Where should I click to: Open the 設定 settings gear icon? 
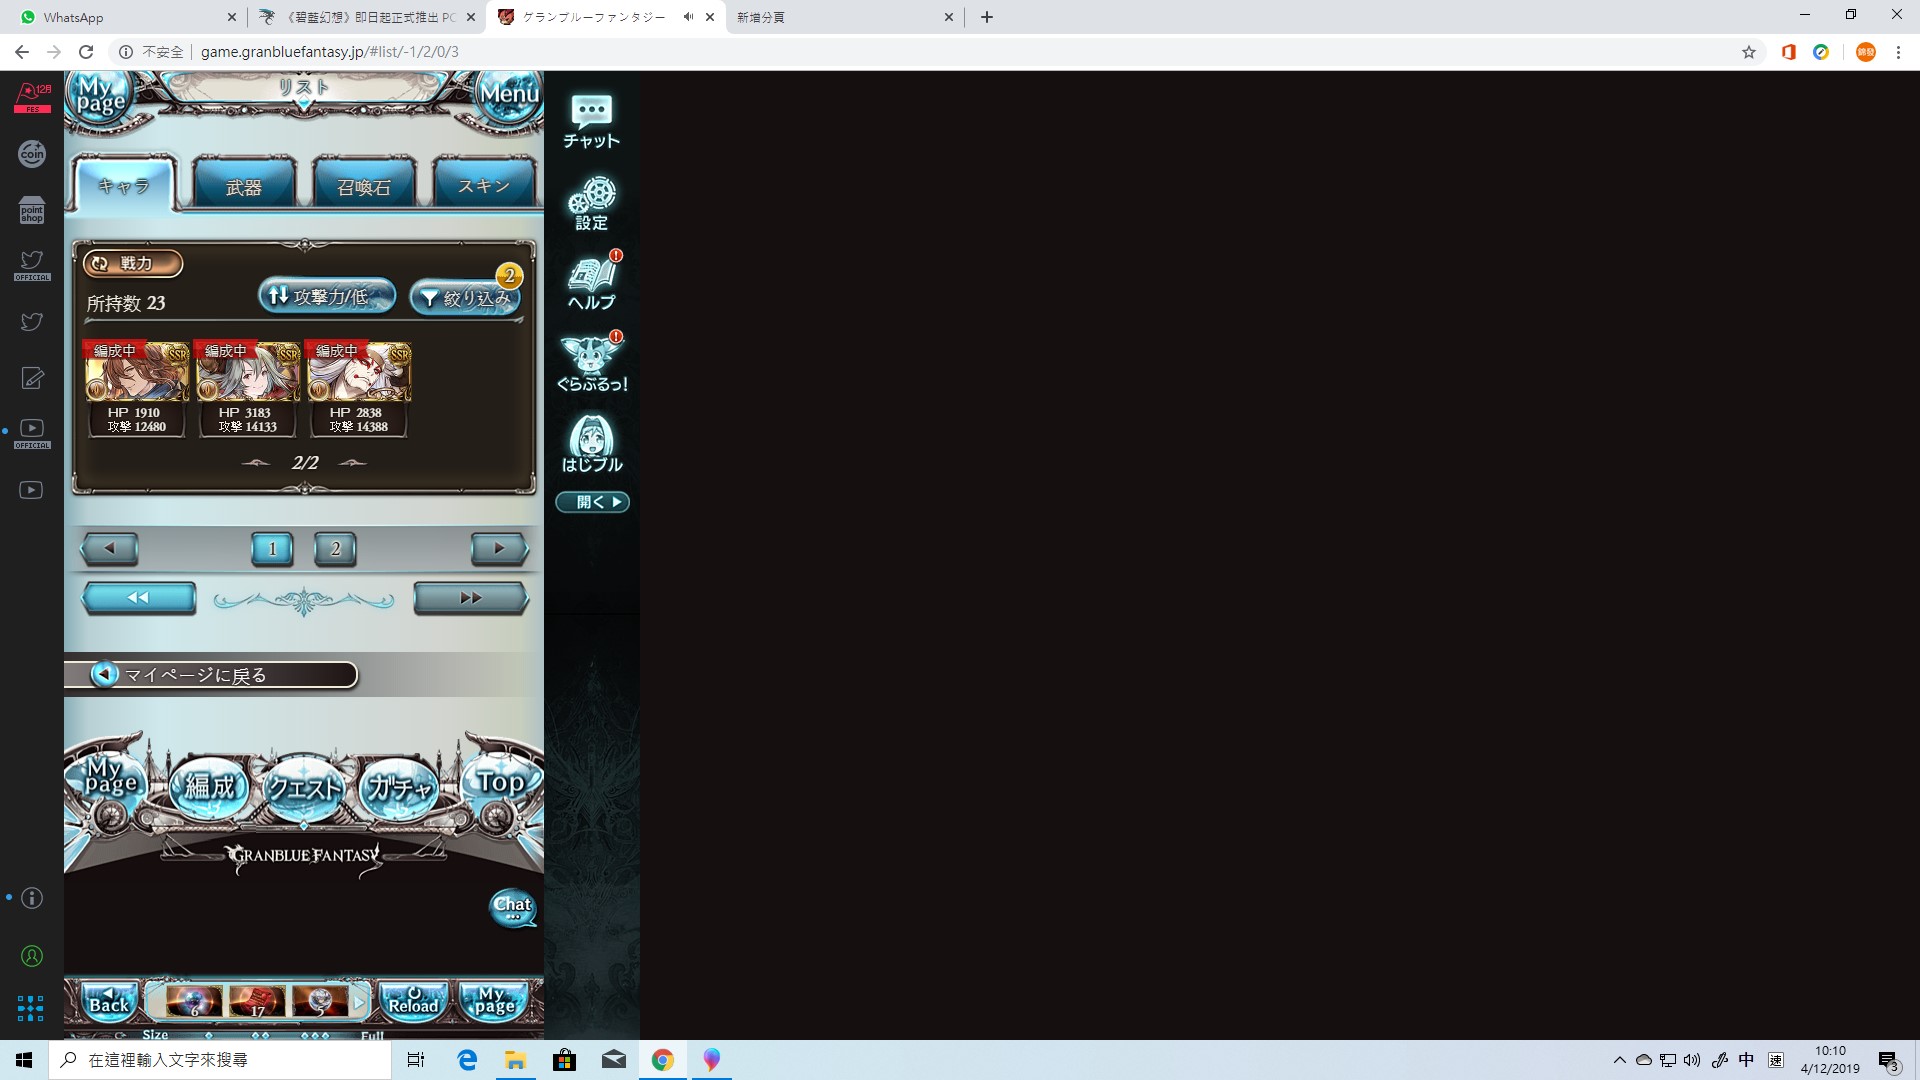pyautogui.click(x=591, y=203)
